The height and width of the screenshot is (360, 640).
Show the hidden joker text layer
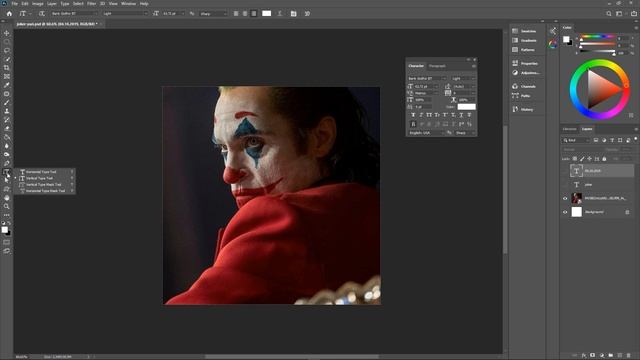click(565, 184)
